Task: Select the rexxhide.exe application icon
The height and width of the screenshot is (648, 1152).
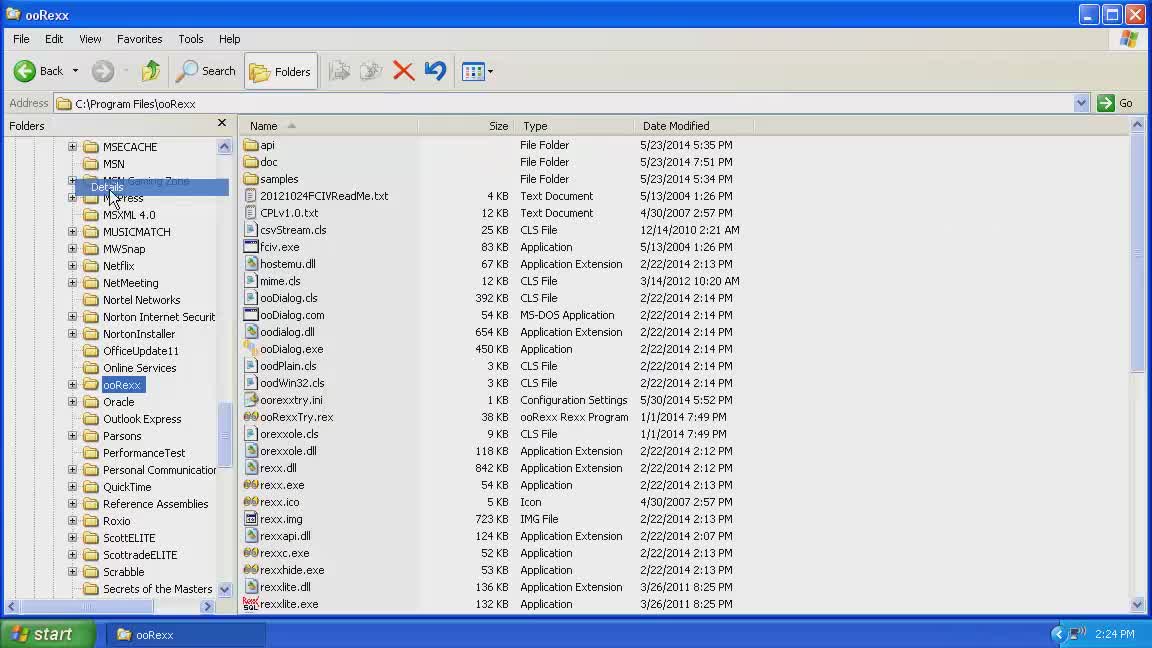Action: click(251, 569)
